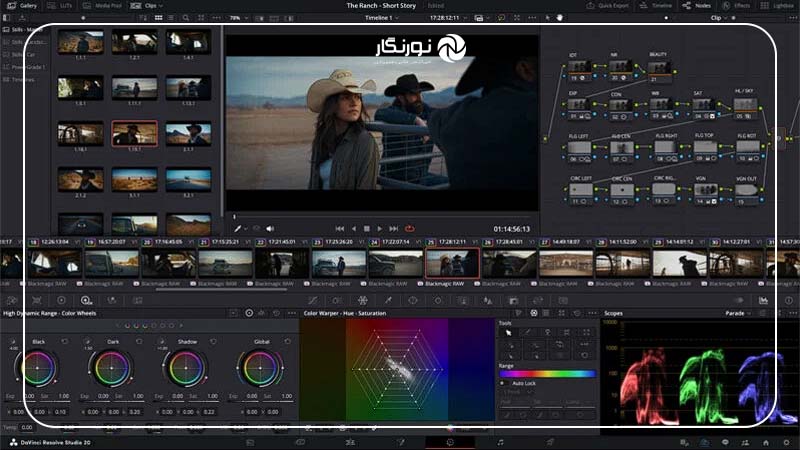Open the Info palette

pyautogui.click(x=789, y=301)
